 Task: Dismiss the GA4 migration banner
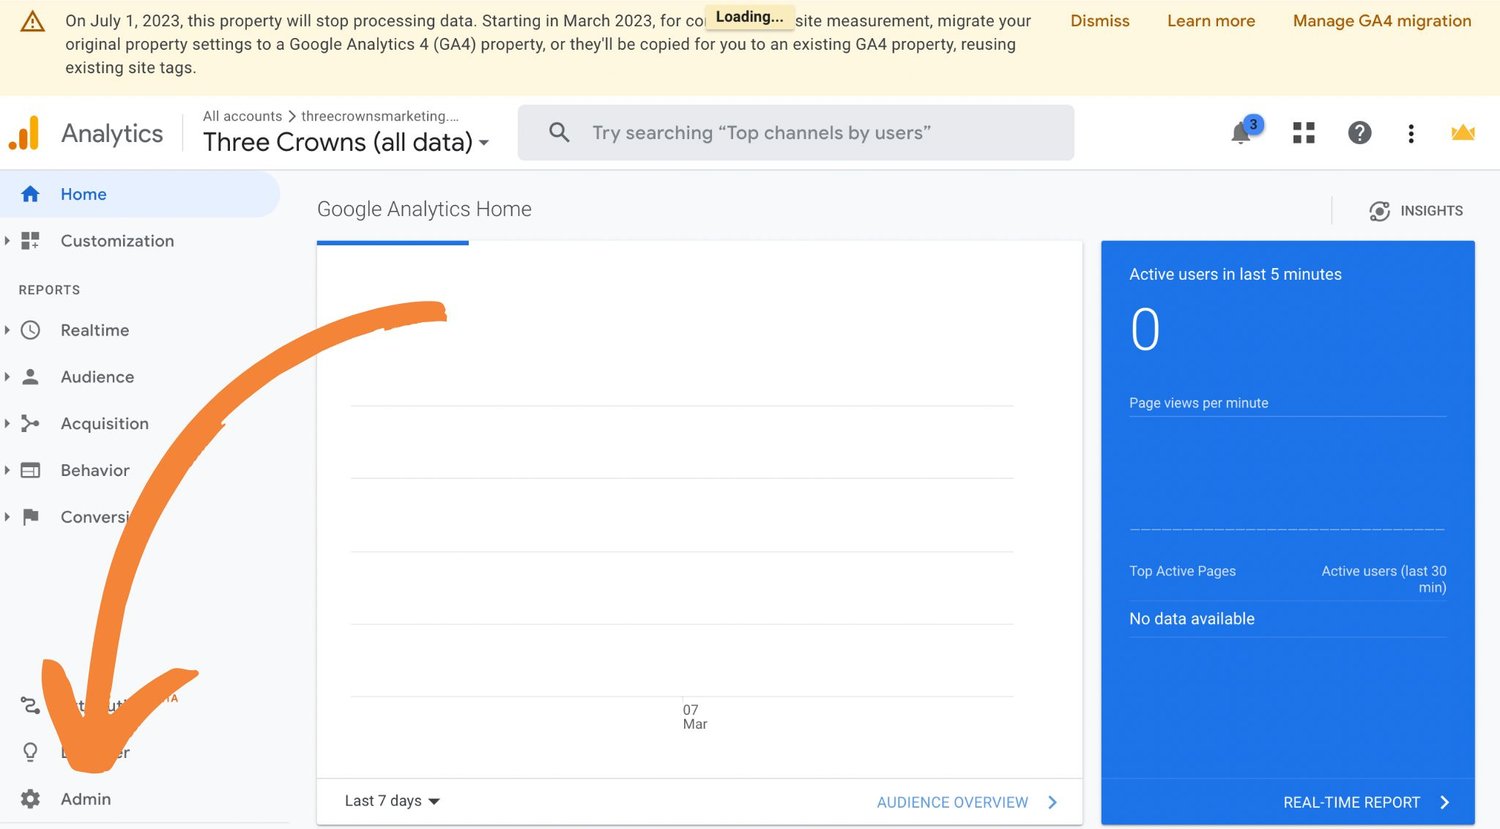[1100, 21]
